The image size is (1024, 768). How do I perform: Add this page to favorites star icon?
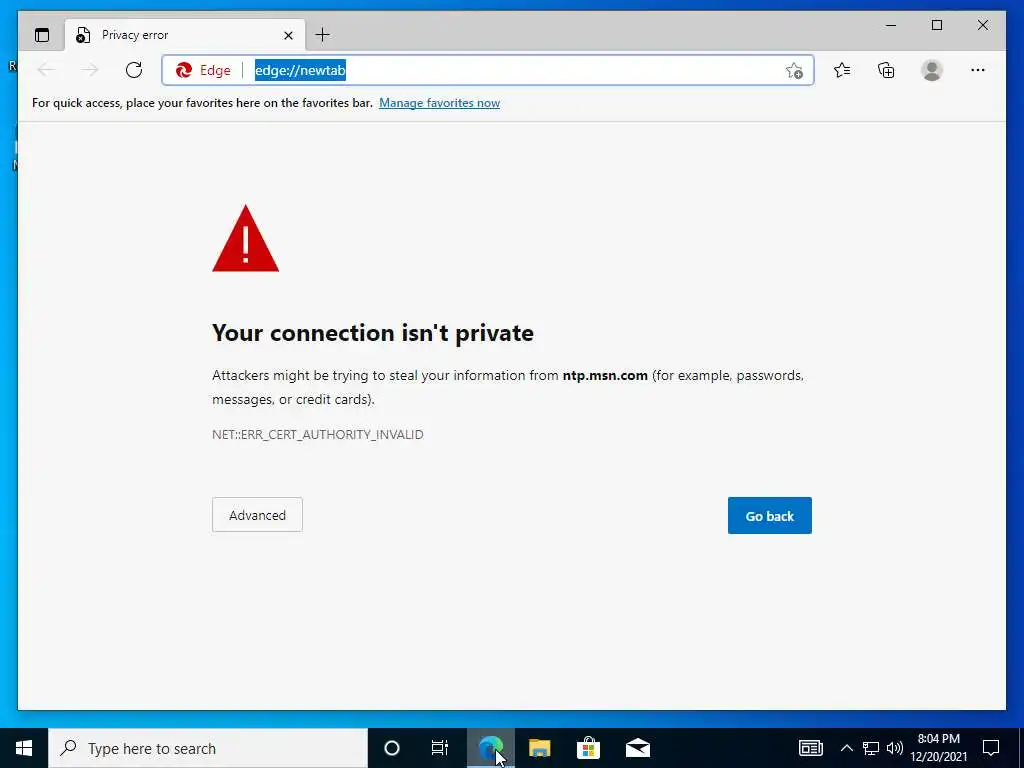pyautogui.click(x=794, y=71)
